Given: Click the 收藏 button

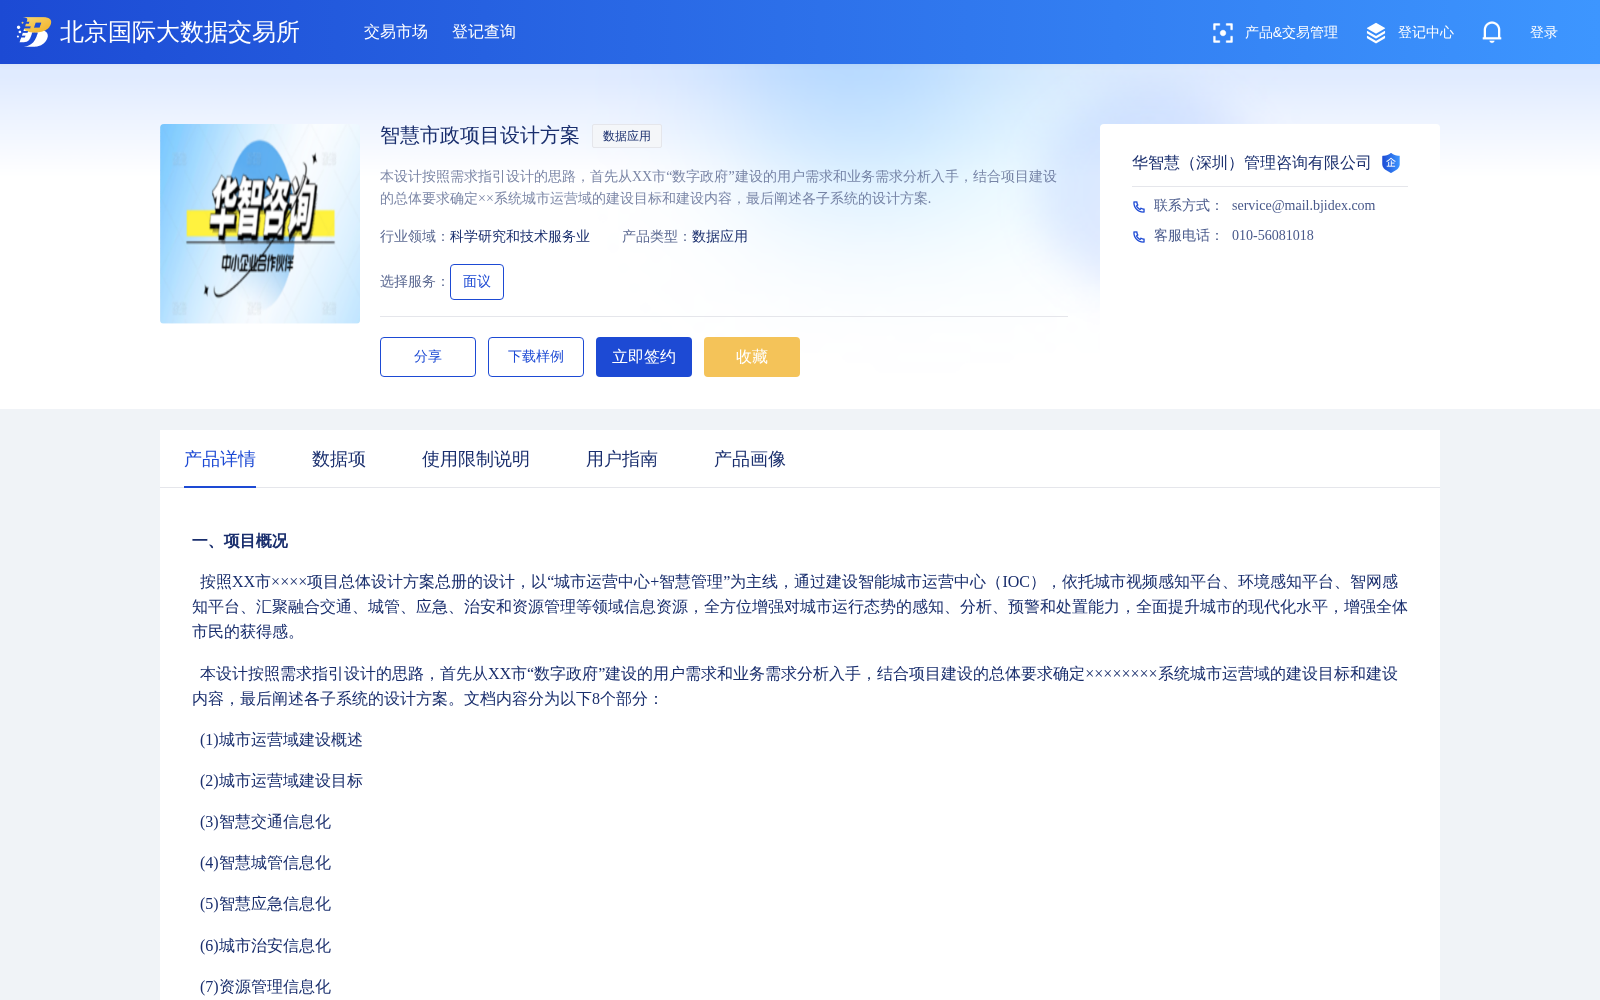Looking at the screenshot, I should pos(752,357).
